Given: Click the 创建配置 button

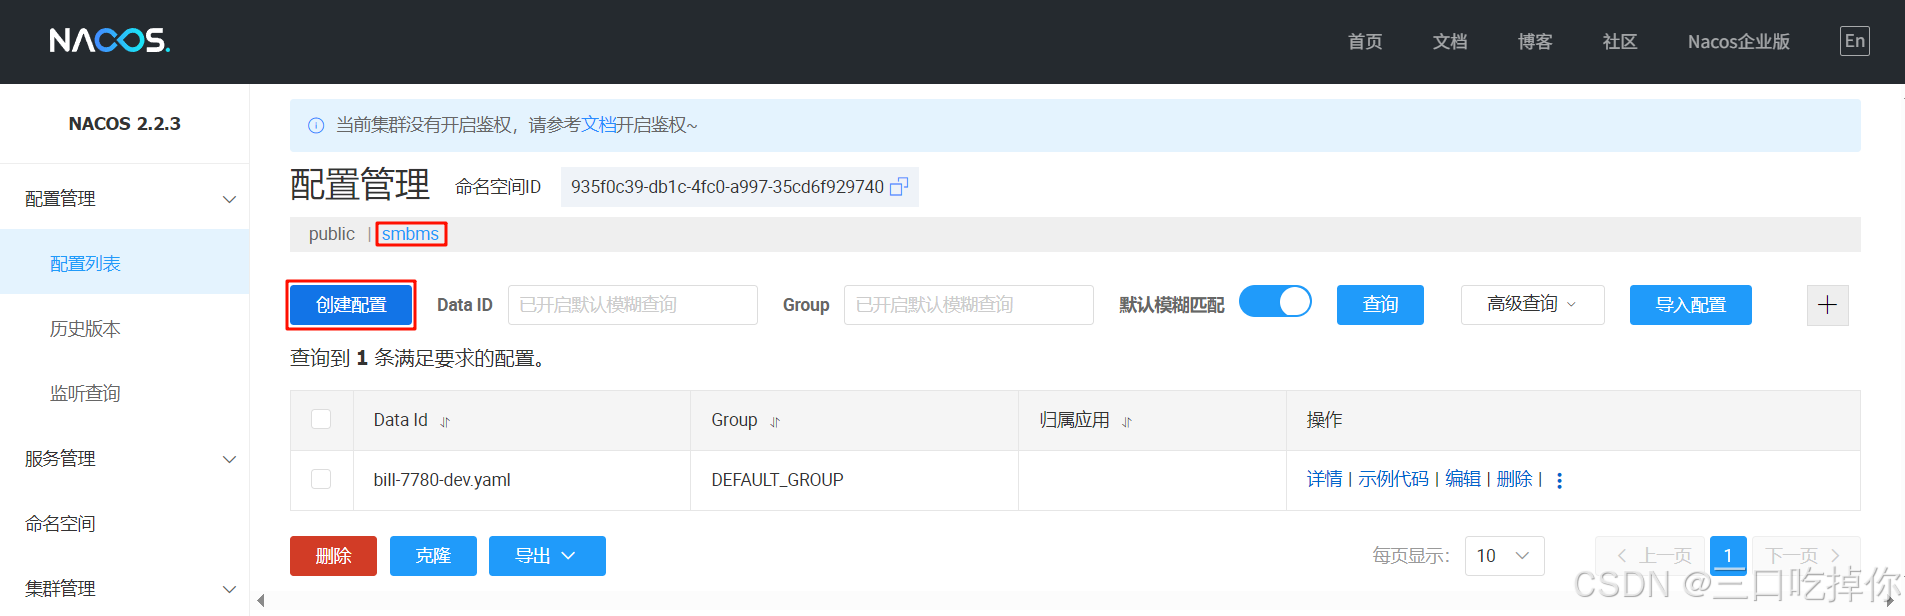Looking at the screenshot, I should (351, 305).
